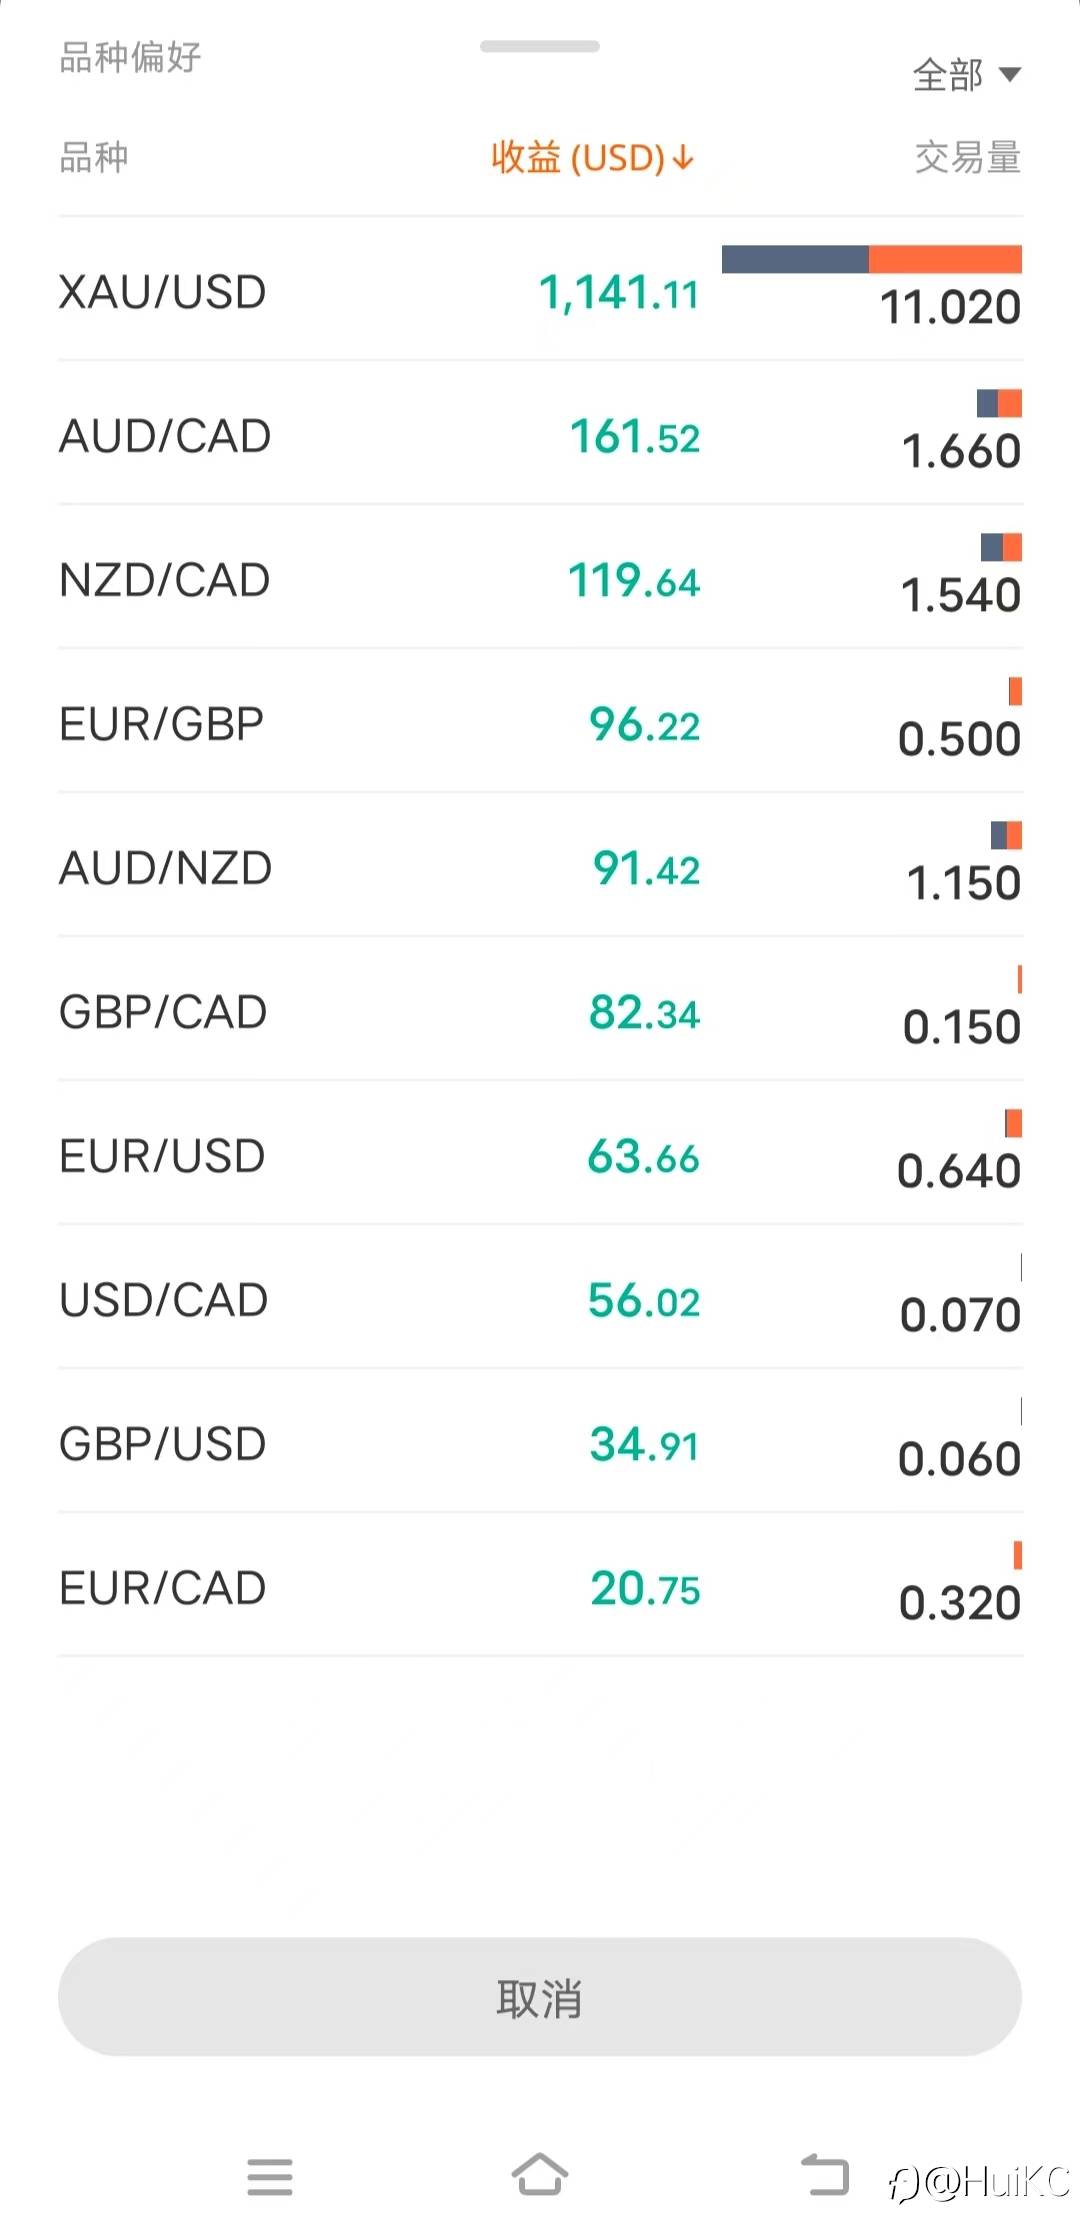This screenshot has width=1080, height=2240.
Task: Tap the Android back navigation icon
Action: click(x=825, y=2175)
